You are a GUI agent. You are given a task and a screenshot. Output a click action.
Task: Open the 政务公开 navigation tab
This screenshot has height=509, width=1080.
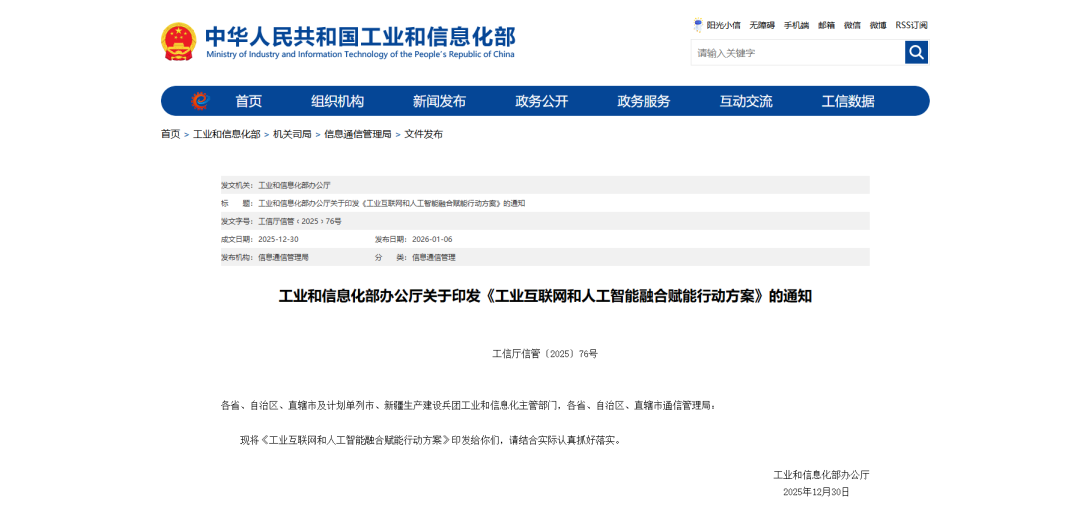pos(541,101)
